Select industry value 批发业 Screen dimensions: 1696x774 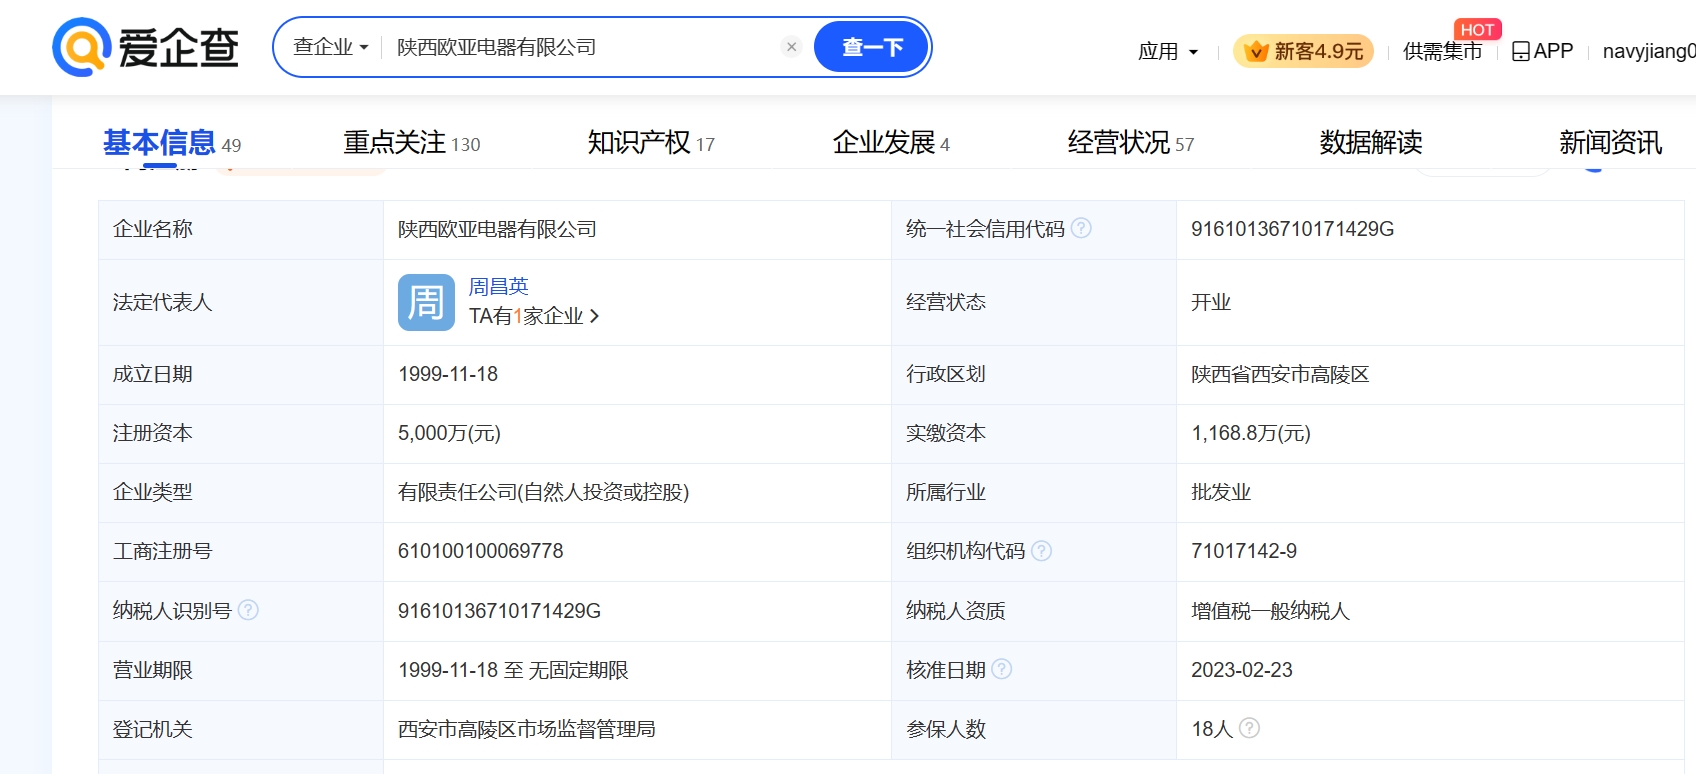[1221, 492]
